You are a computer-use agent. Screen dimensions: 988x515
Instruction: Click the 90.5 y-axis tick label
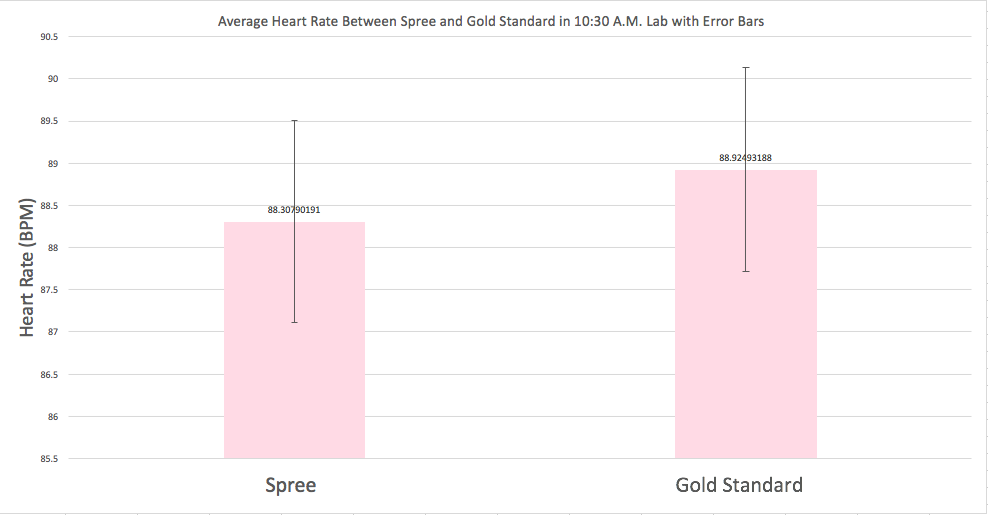(49, 37)
